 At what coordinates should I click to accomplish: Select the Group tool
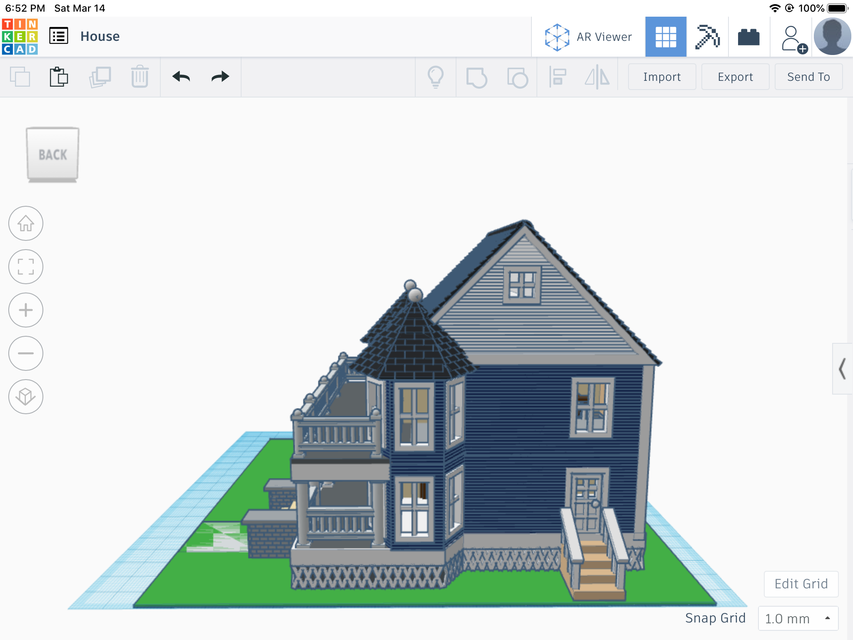pos(476,76)
